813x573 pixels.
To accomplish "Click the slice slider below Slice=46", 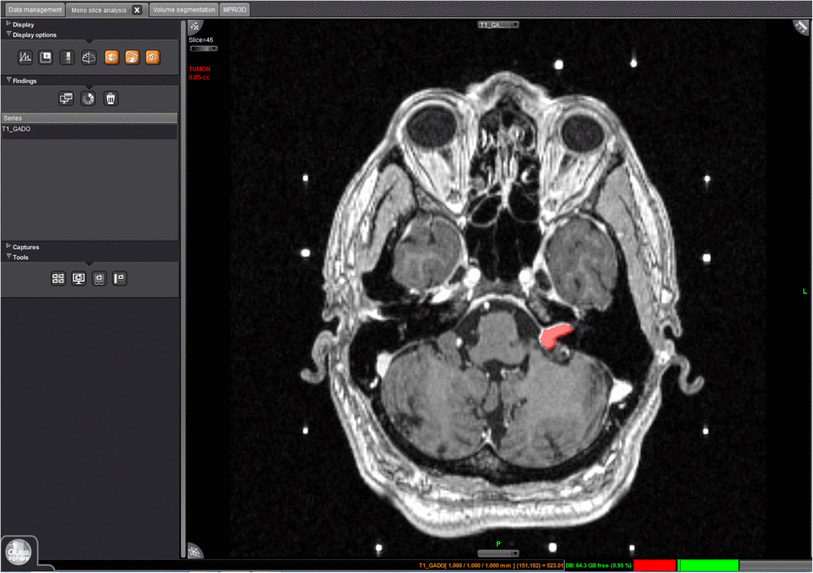I will coord(203,48).
